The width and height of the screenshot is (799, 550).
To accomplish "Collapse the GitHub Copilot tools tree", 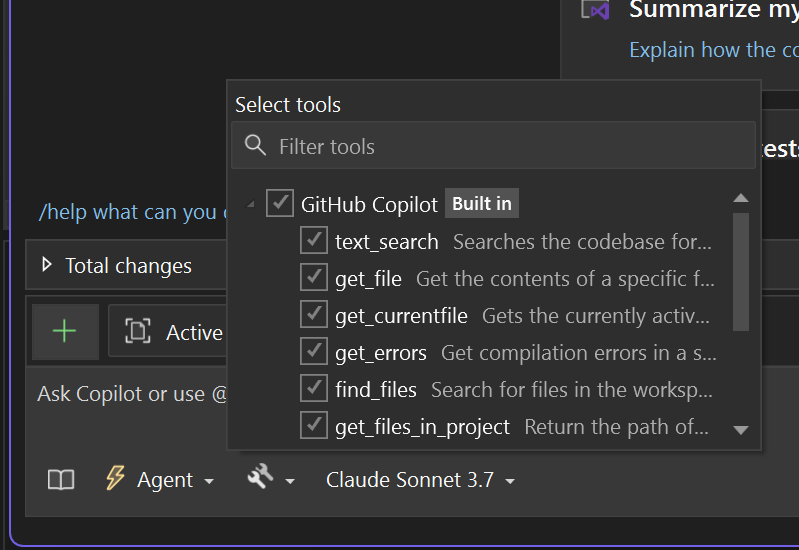I will (250, 205).
